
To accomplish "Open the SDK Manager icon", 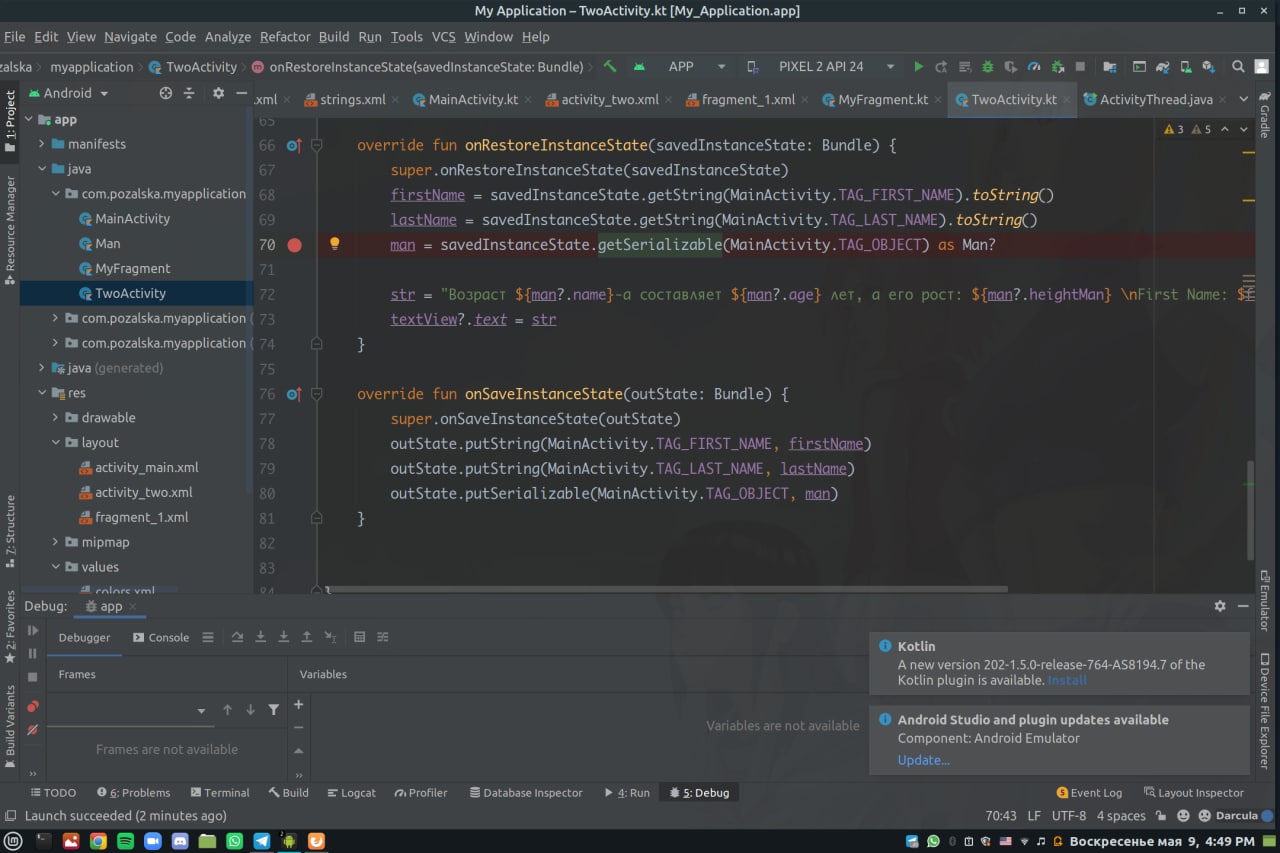I will (1209, 67).
